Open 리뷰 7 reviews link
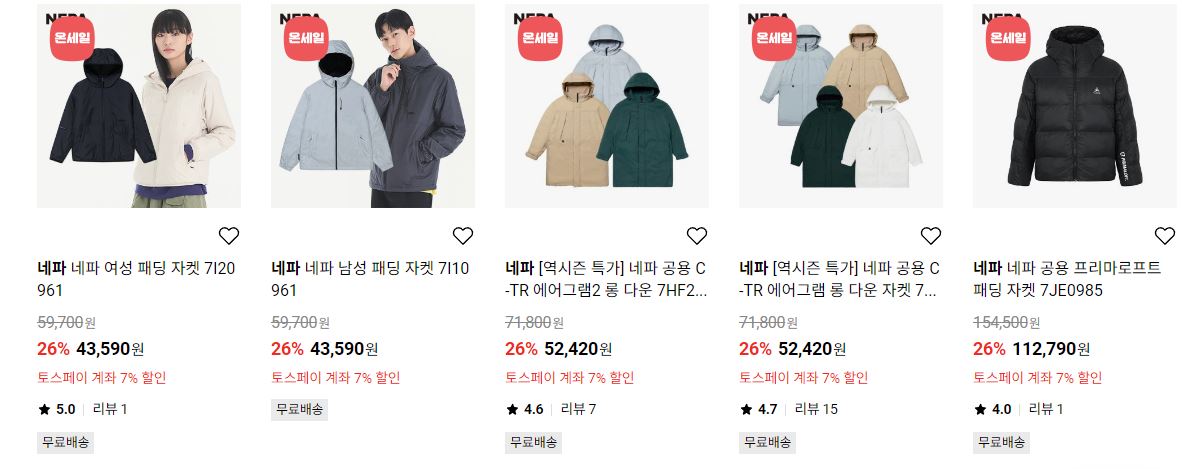The height and width of the screenshot is (469, 1183). 579,409
